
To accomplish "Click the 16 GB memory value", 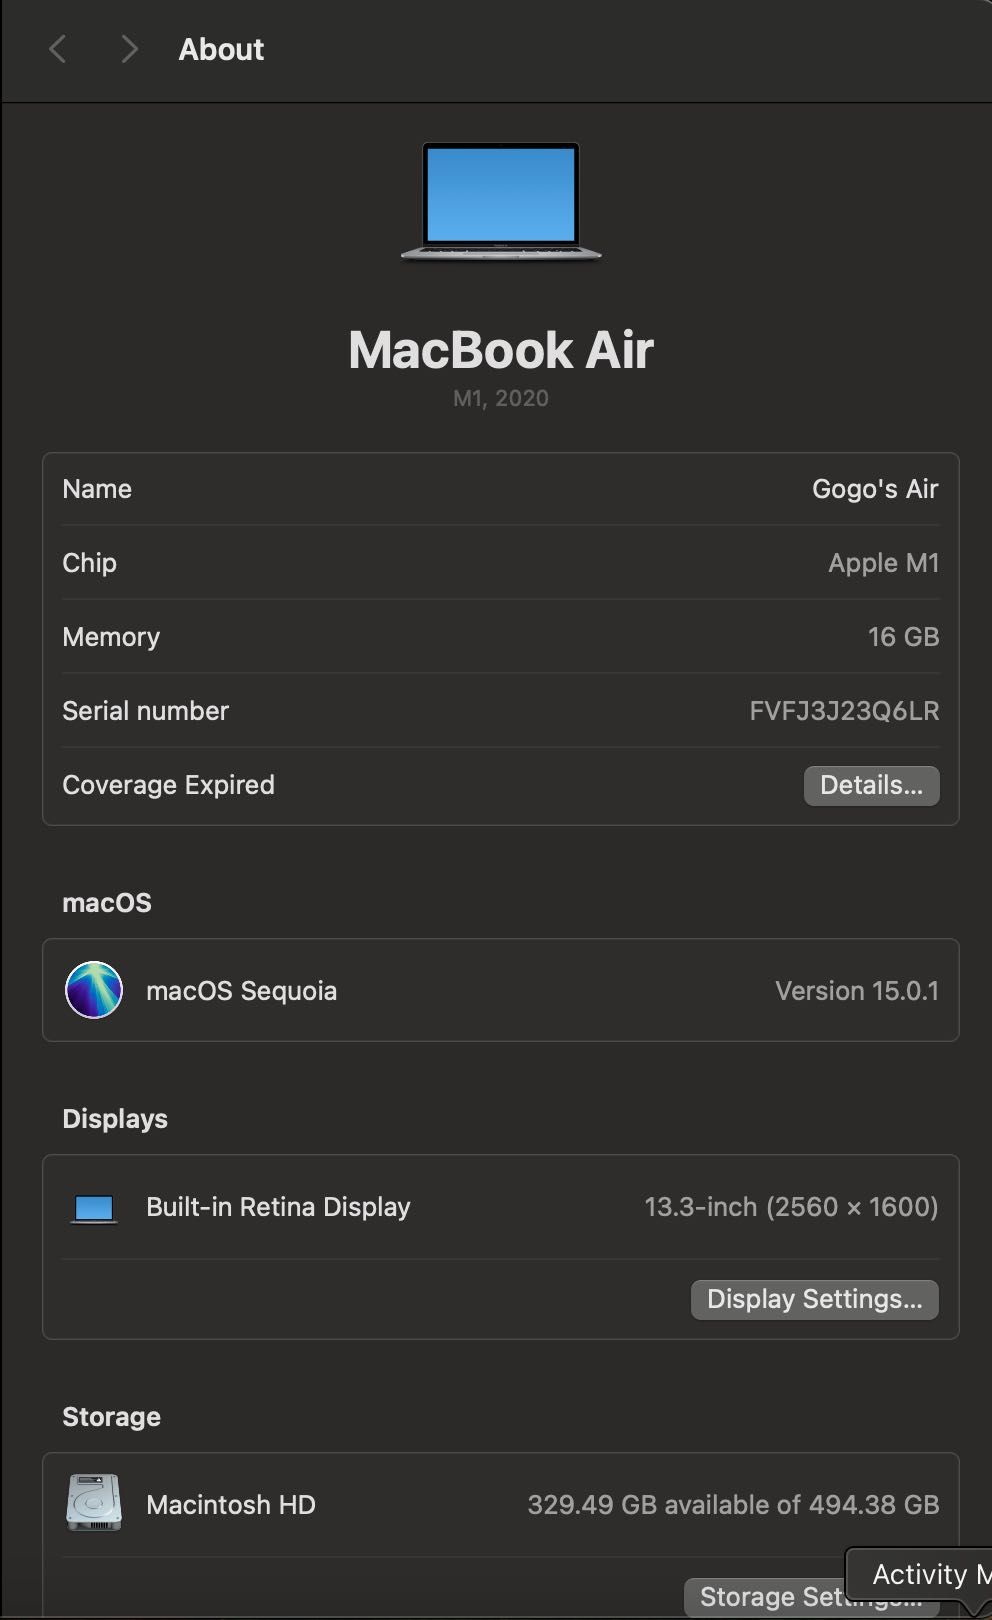I will [x=903, y=637].
